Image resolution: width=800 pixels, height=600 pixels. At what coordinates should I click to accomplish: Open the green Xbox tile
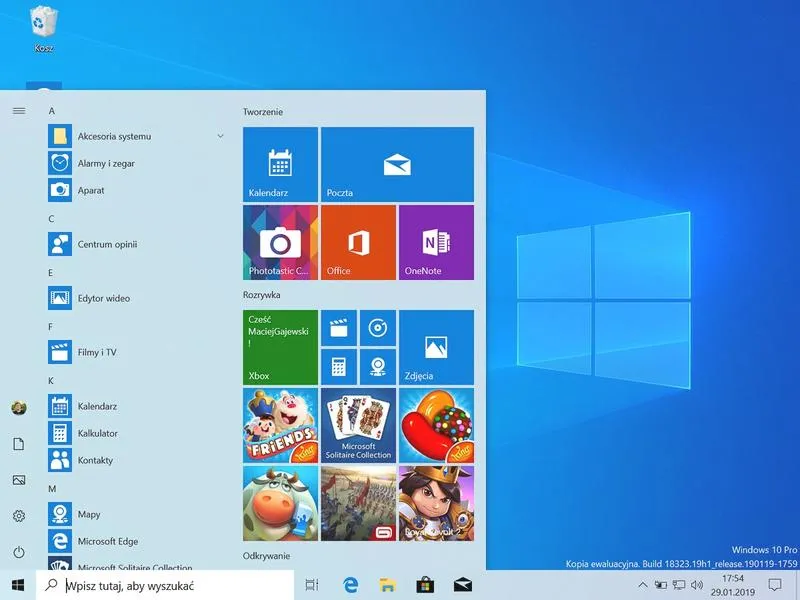280,347
